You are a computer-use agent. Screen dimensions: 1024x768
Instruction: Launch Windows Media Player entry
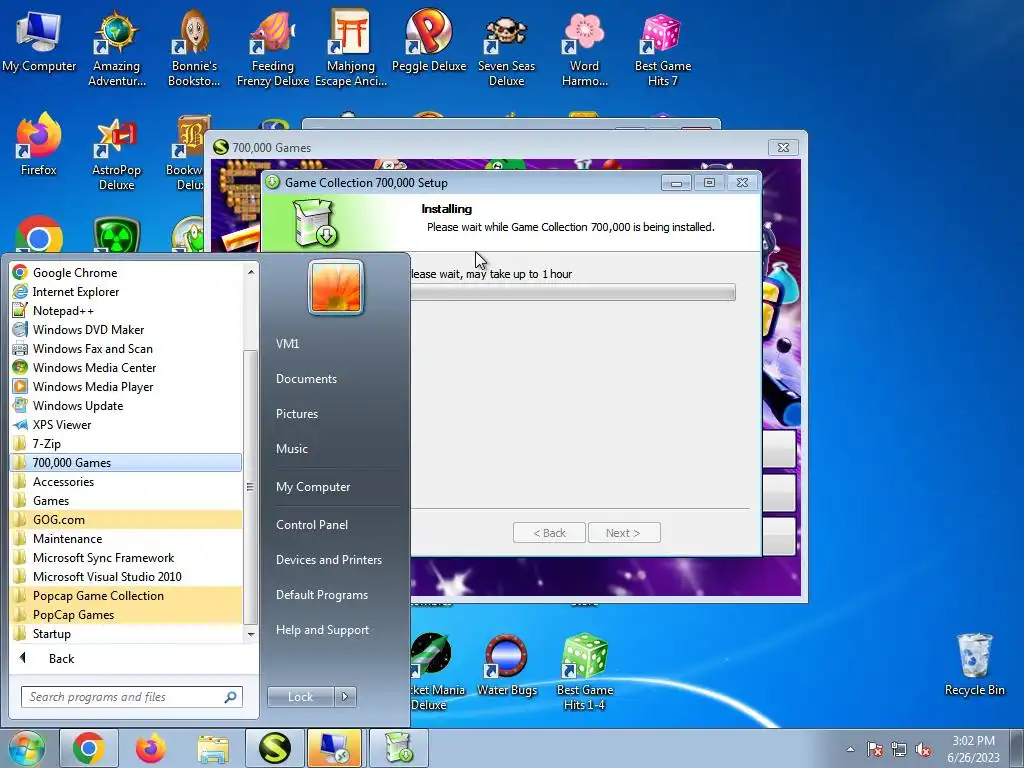pos(126,387)
